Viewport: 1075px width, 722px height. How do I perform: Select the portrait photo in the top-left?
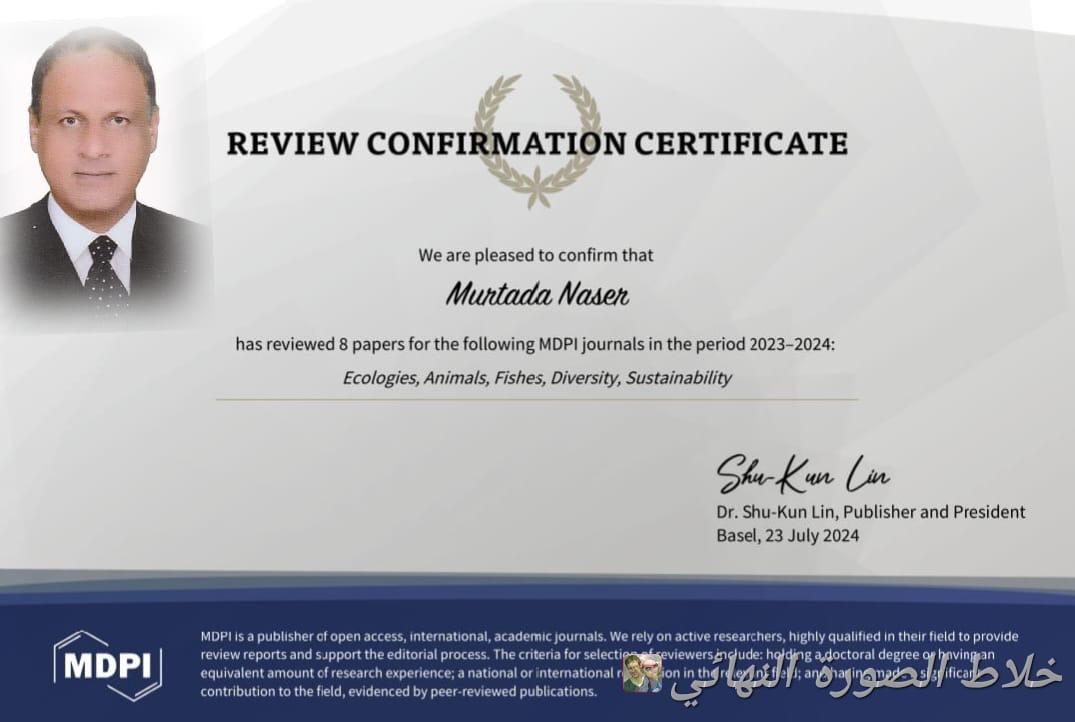(95, 170)
